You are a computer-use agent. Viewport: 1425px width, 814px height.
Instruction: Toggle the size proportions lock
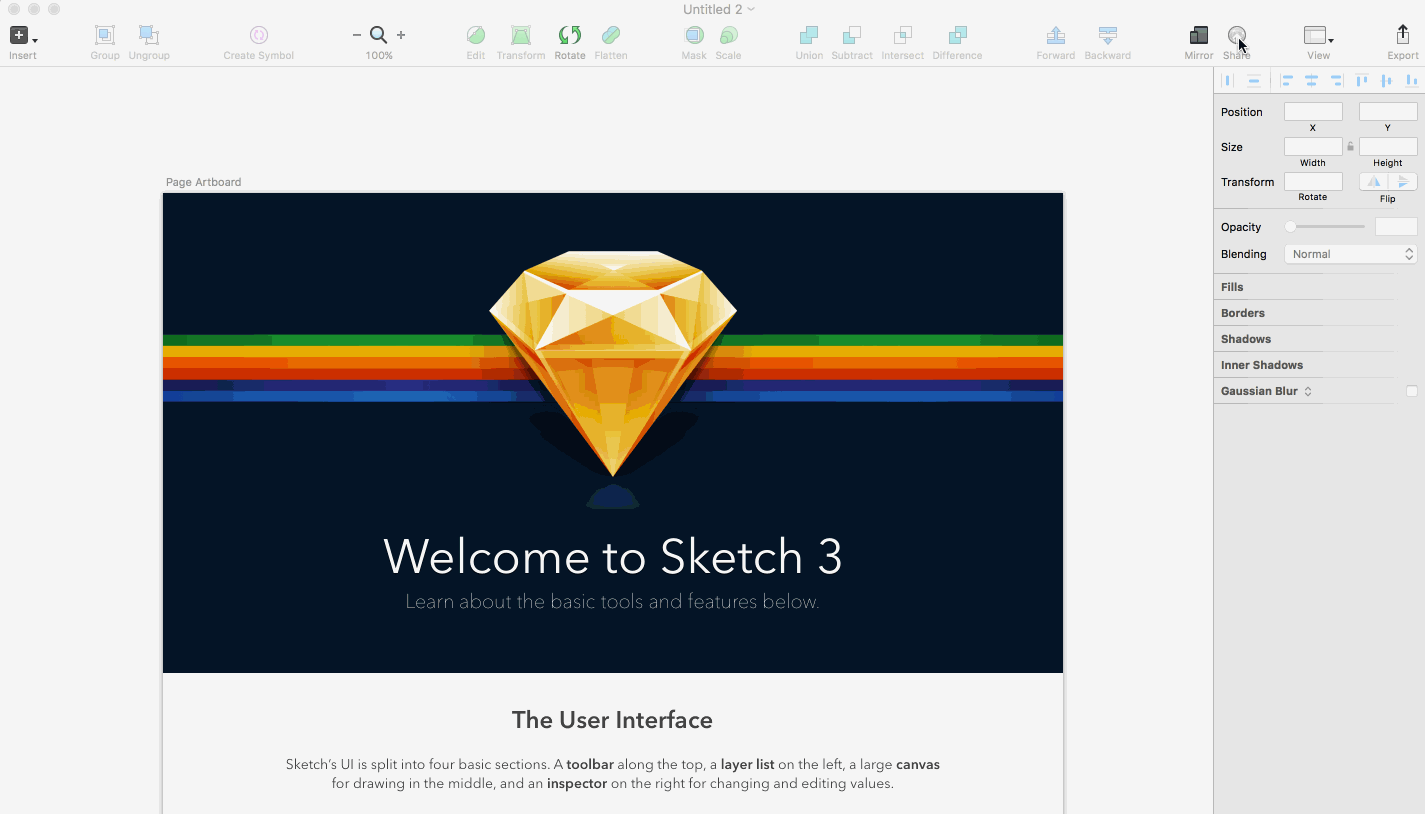1350,147
